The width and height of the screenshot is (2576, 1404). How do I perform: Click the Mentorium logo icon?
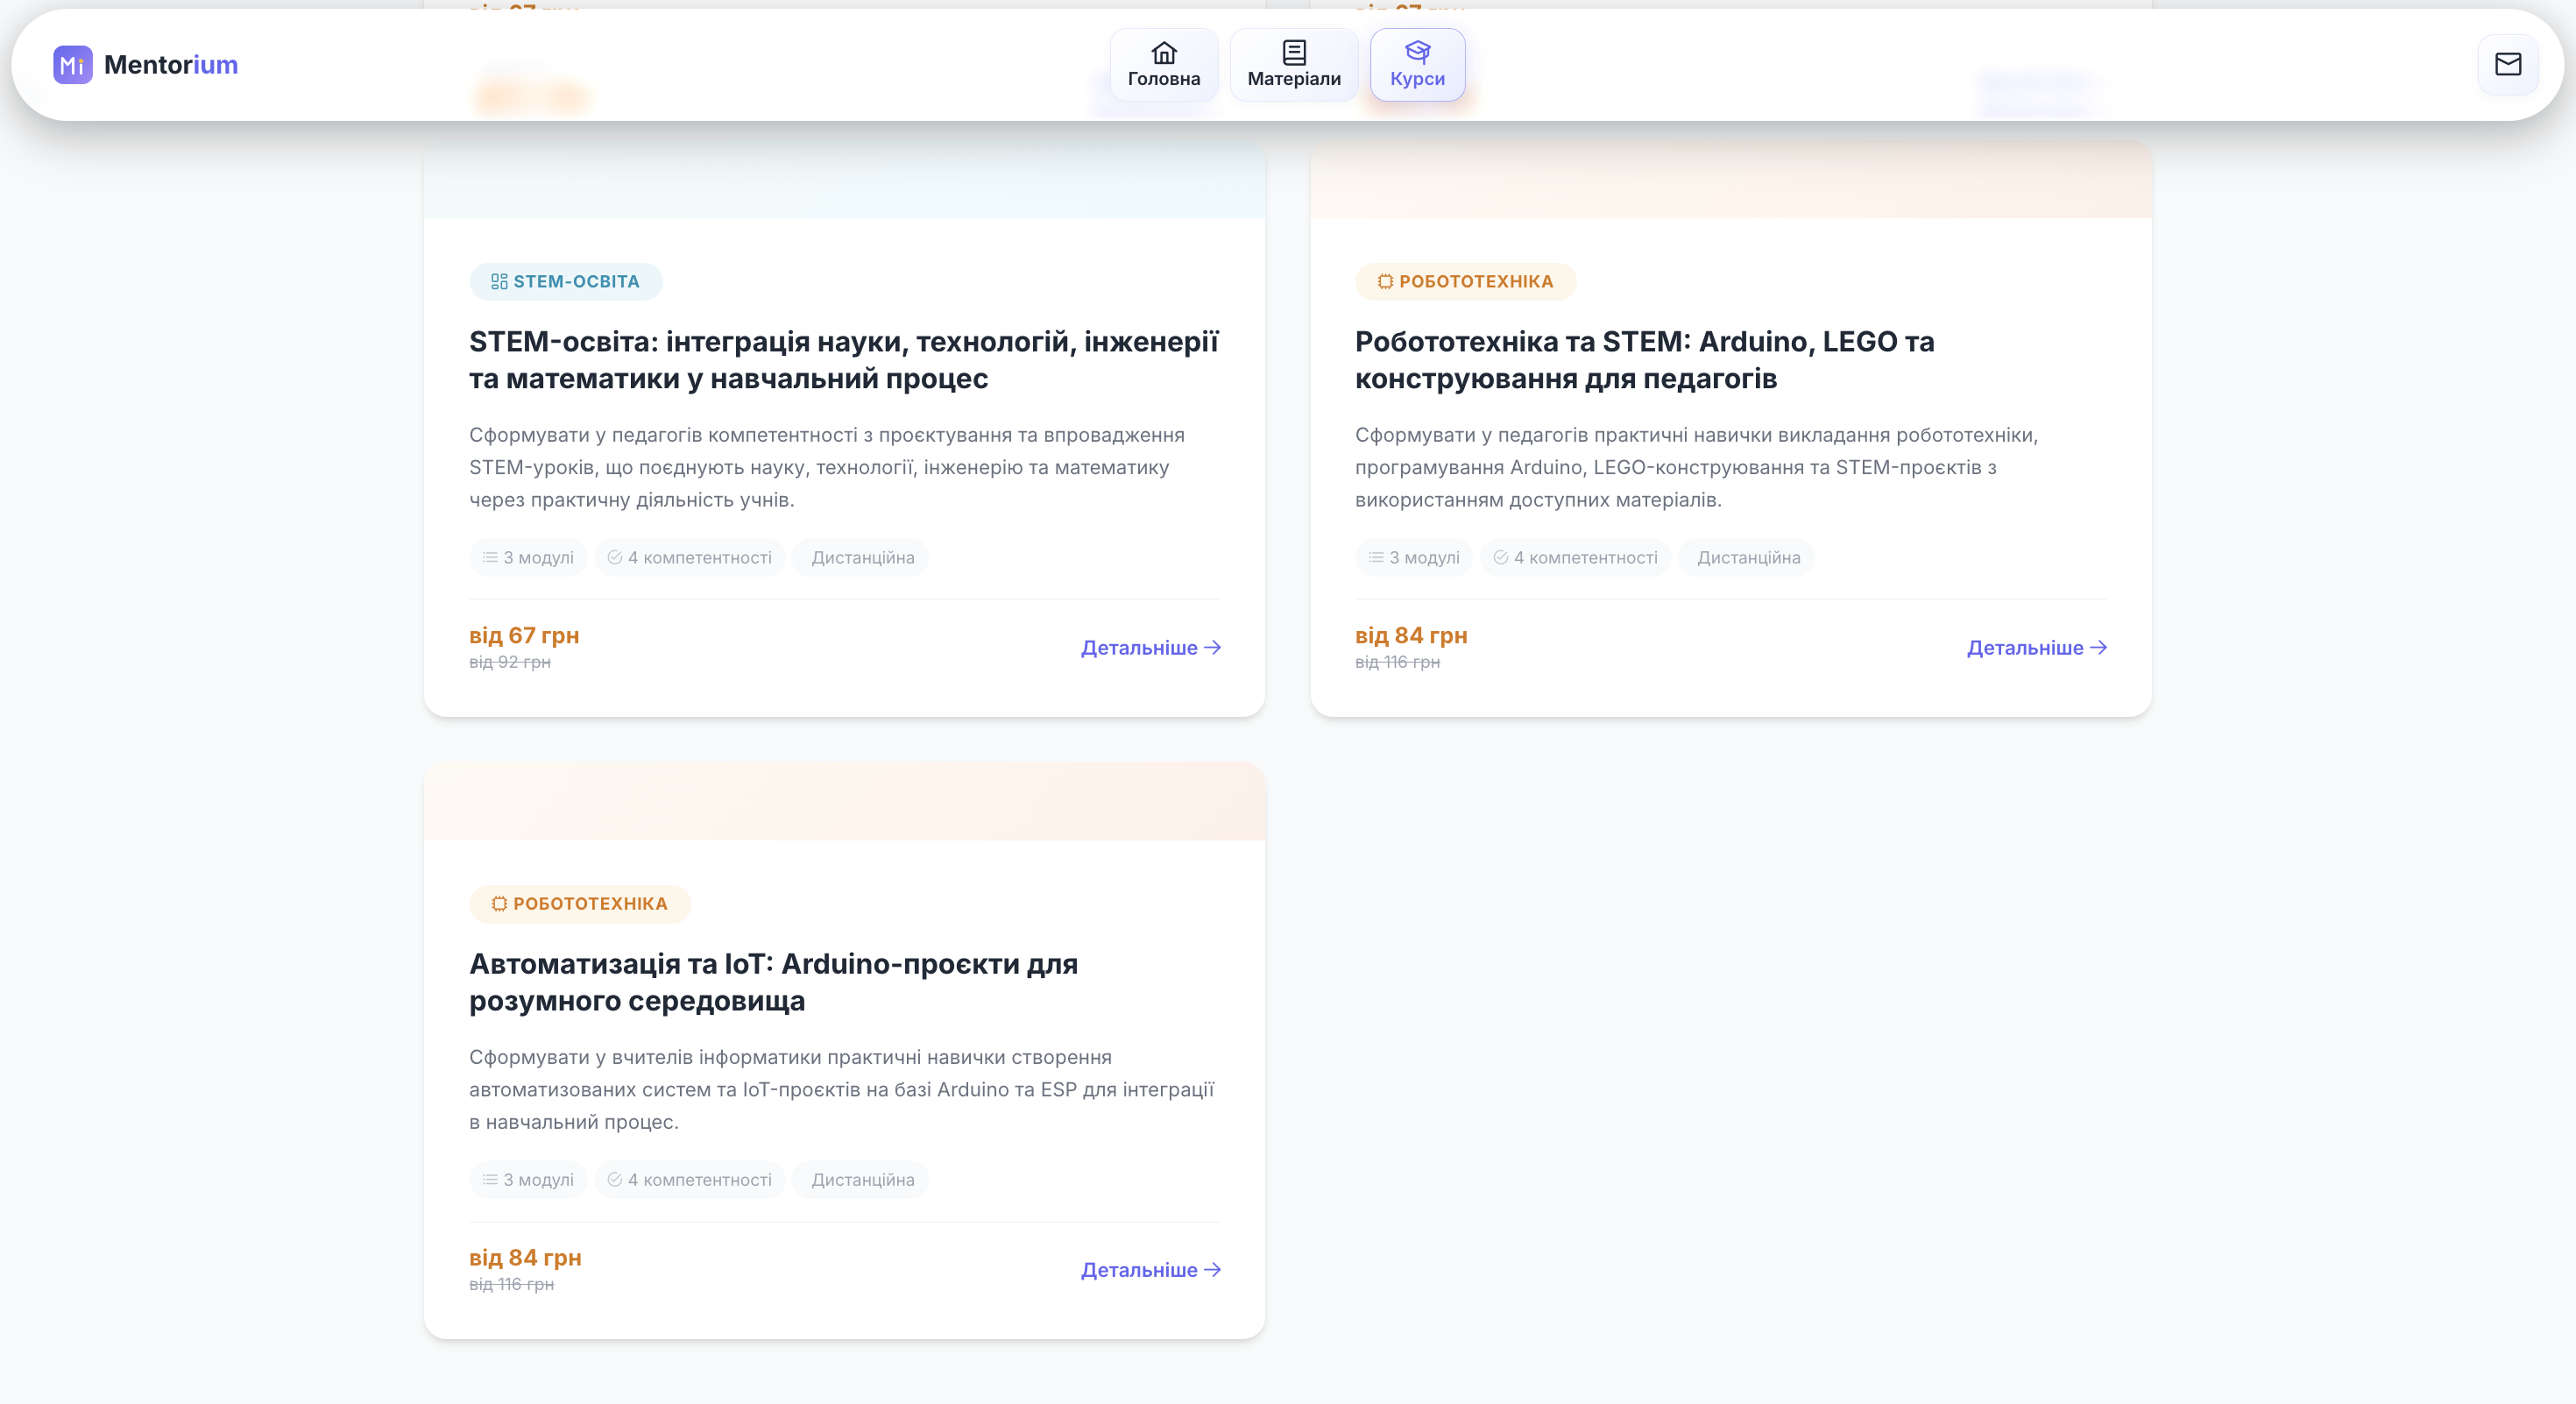pyautogui.click(x=72, y=65)
